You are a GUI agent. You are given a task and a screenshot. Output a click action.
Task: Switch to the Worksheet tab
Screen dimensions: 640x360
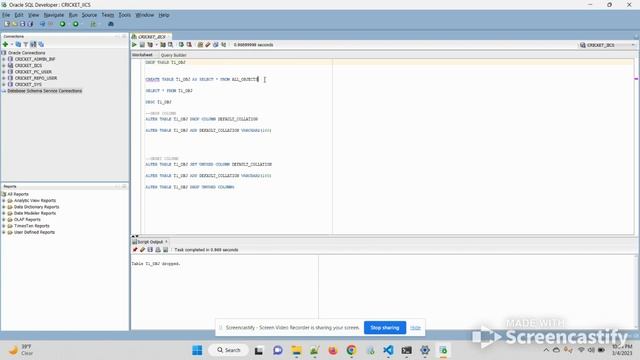pos(142,55)
